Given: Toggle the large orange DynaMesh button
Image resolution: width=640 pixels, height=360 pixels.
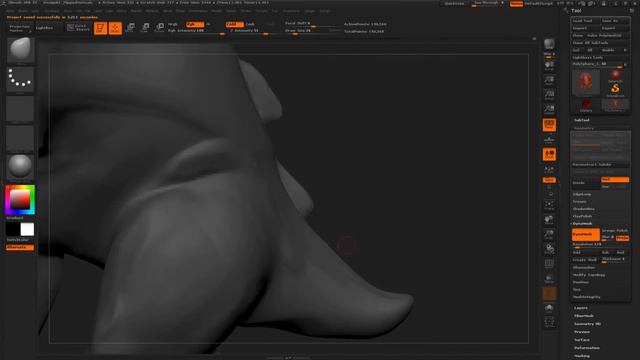Looking at the screenshot, I should (585, 234).
